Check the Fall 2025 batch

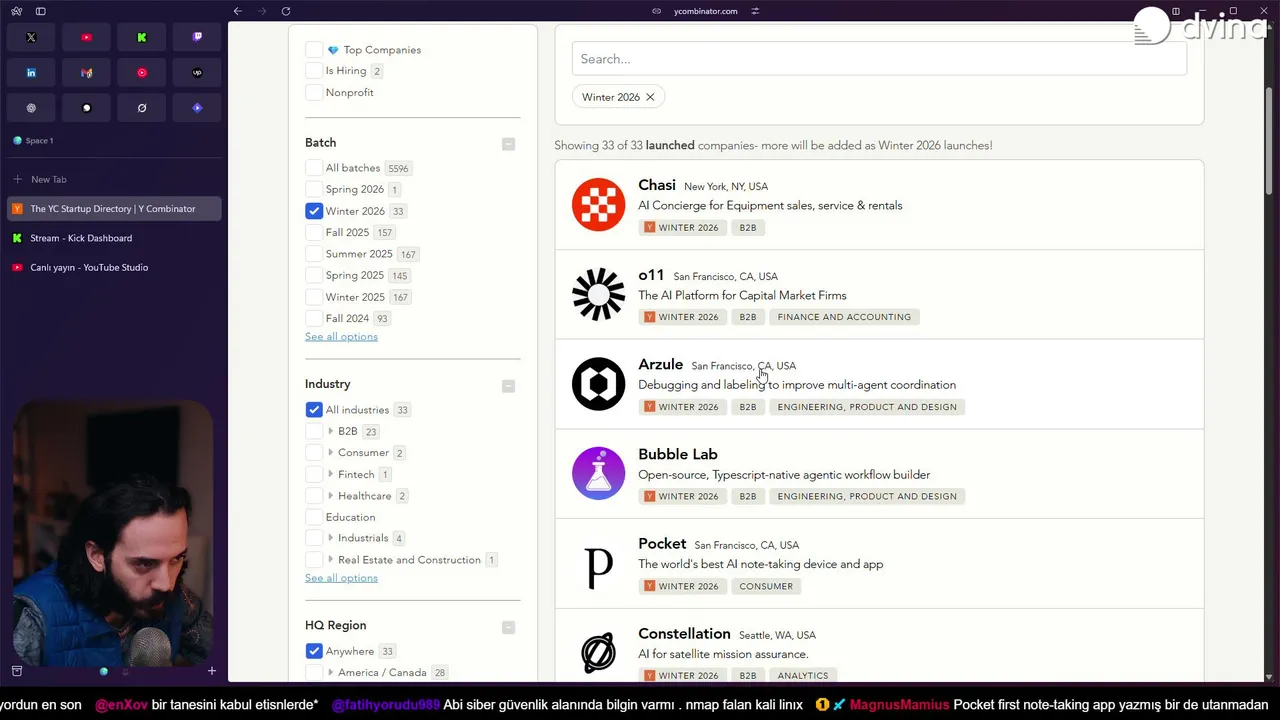314,232
